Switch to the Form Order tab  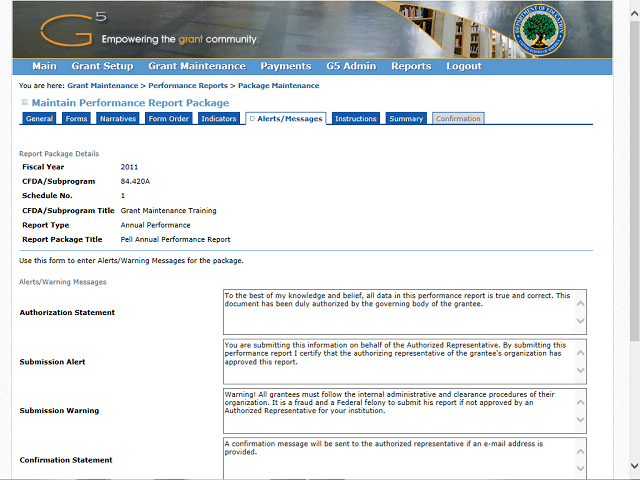click(169, 118)
